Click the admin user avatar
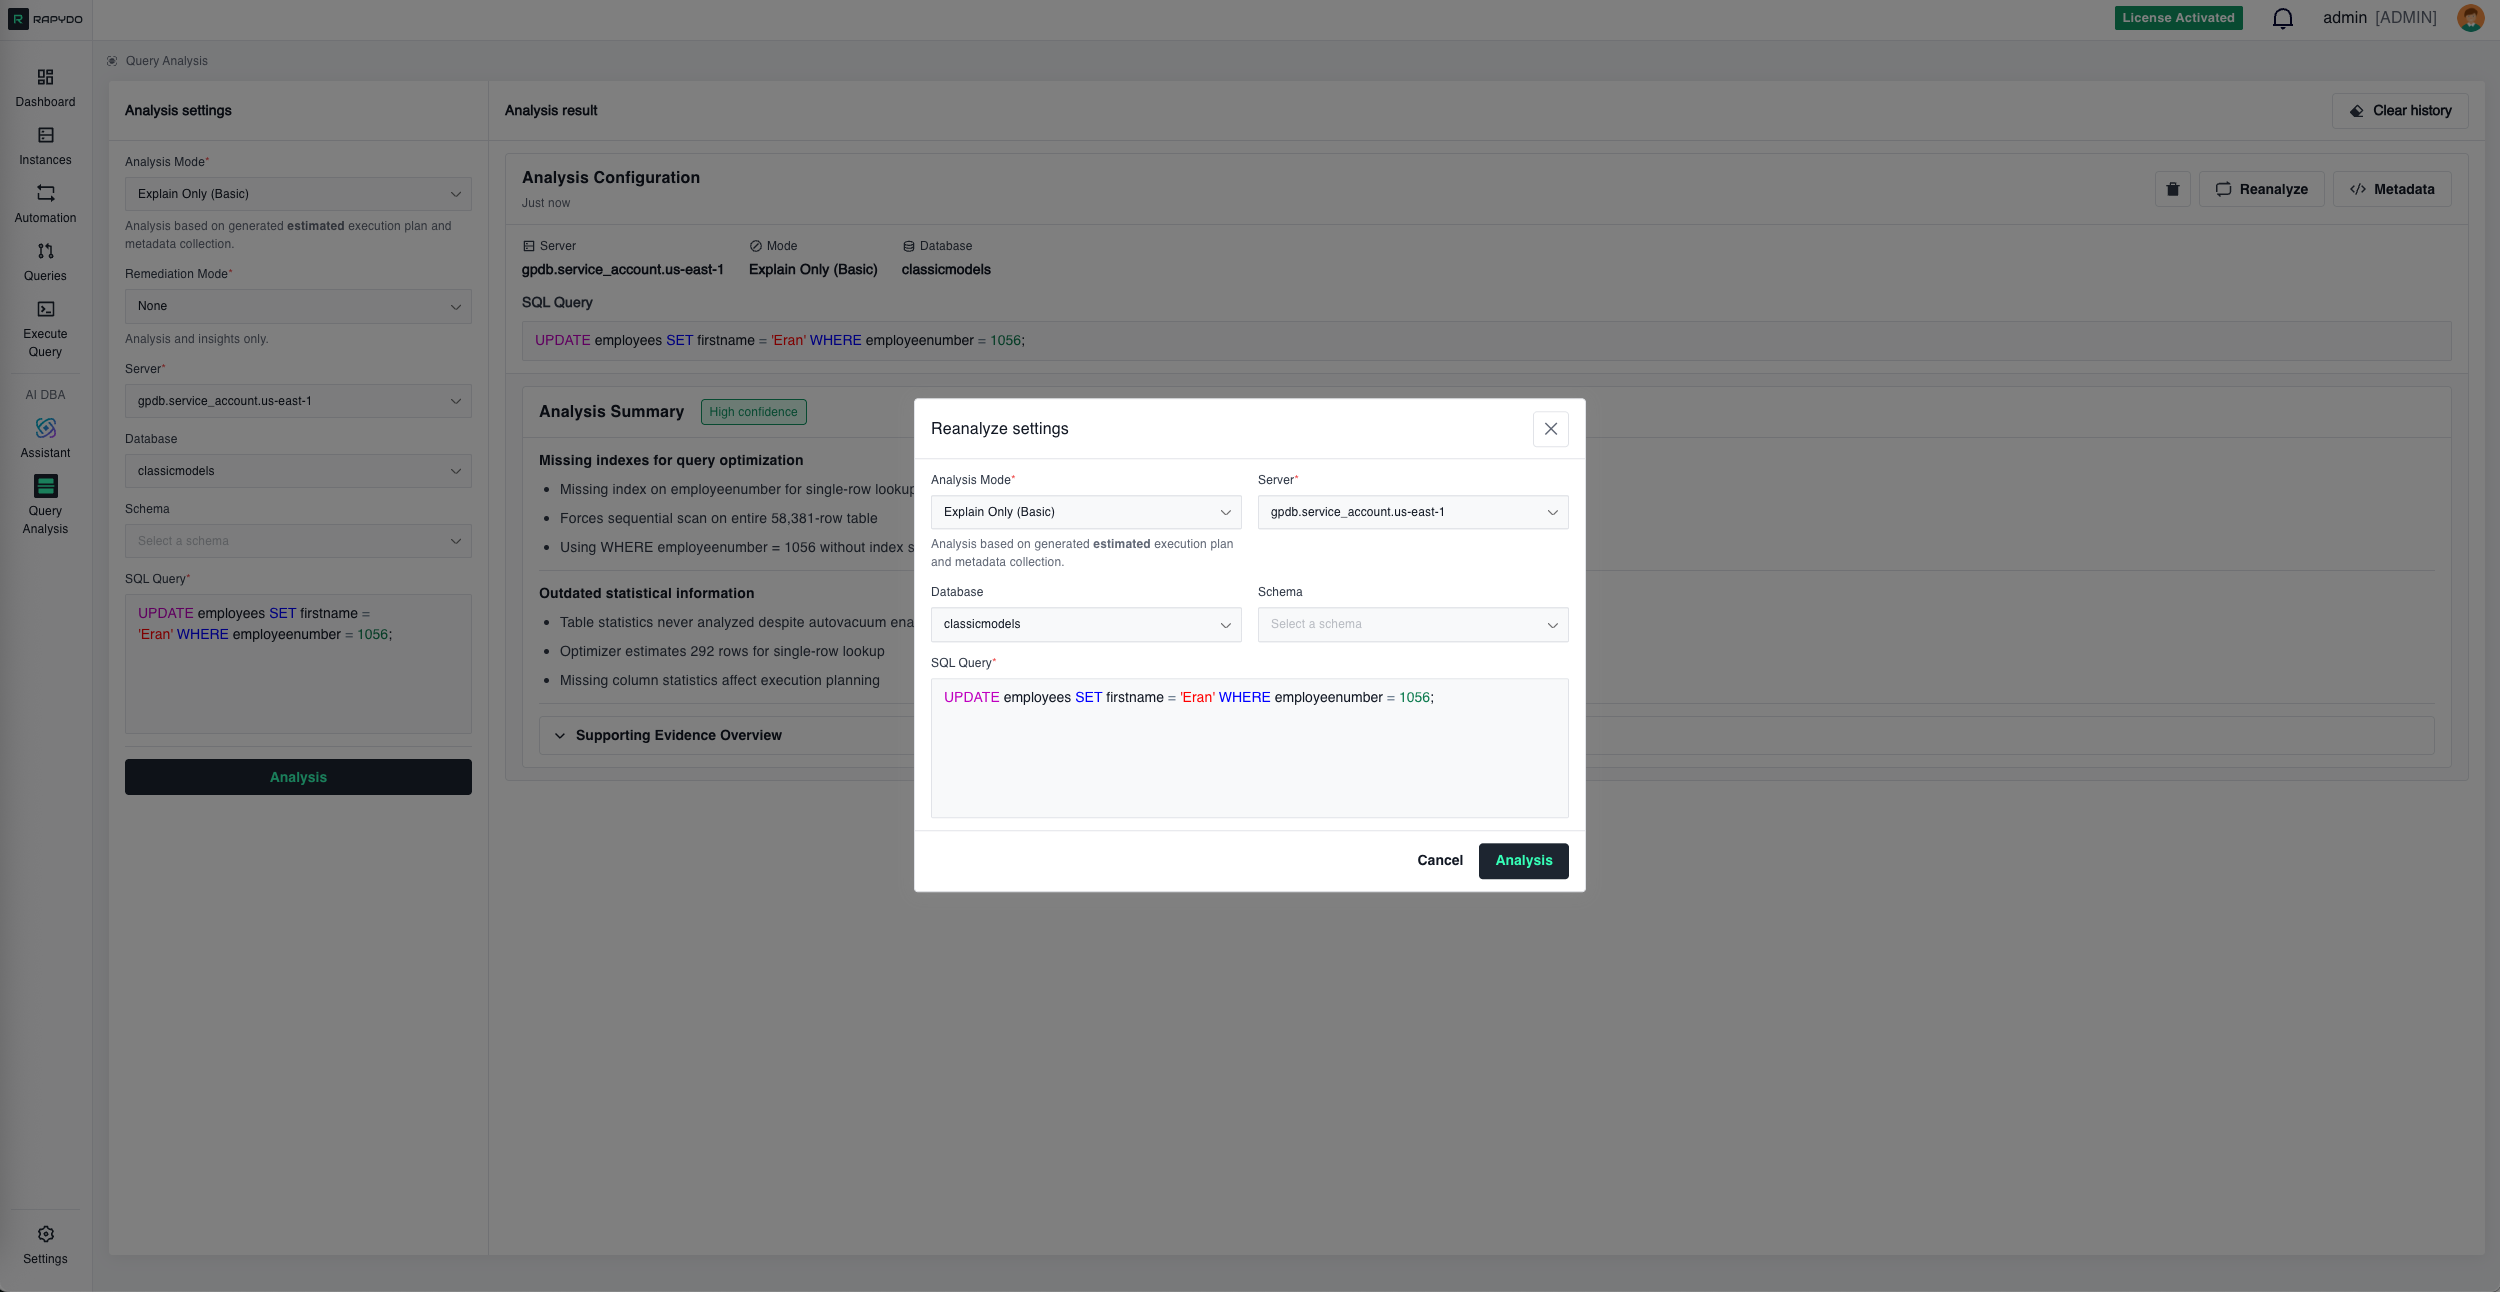This screenshot has height=1292, width=2500. [2470, 19]
